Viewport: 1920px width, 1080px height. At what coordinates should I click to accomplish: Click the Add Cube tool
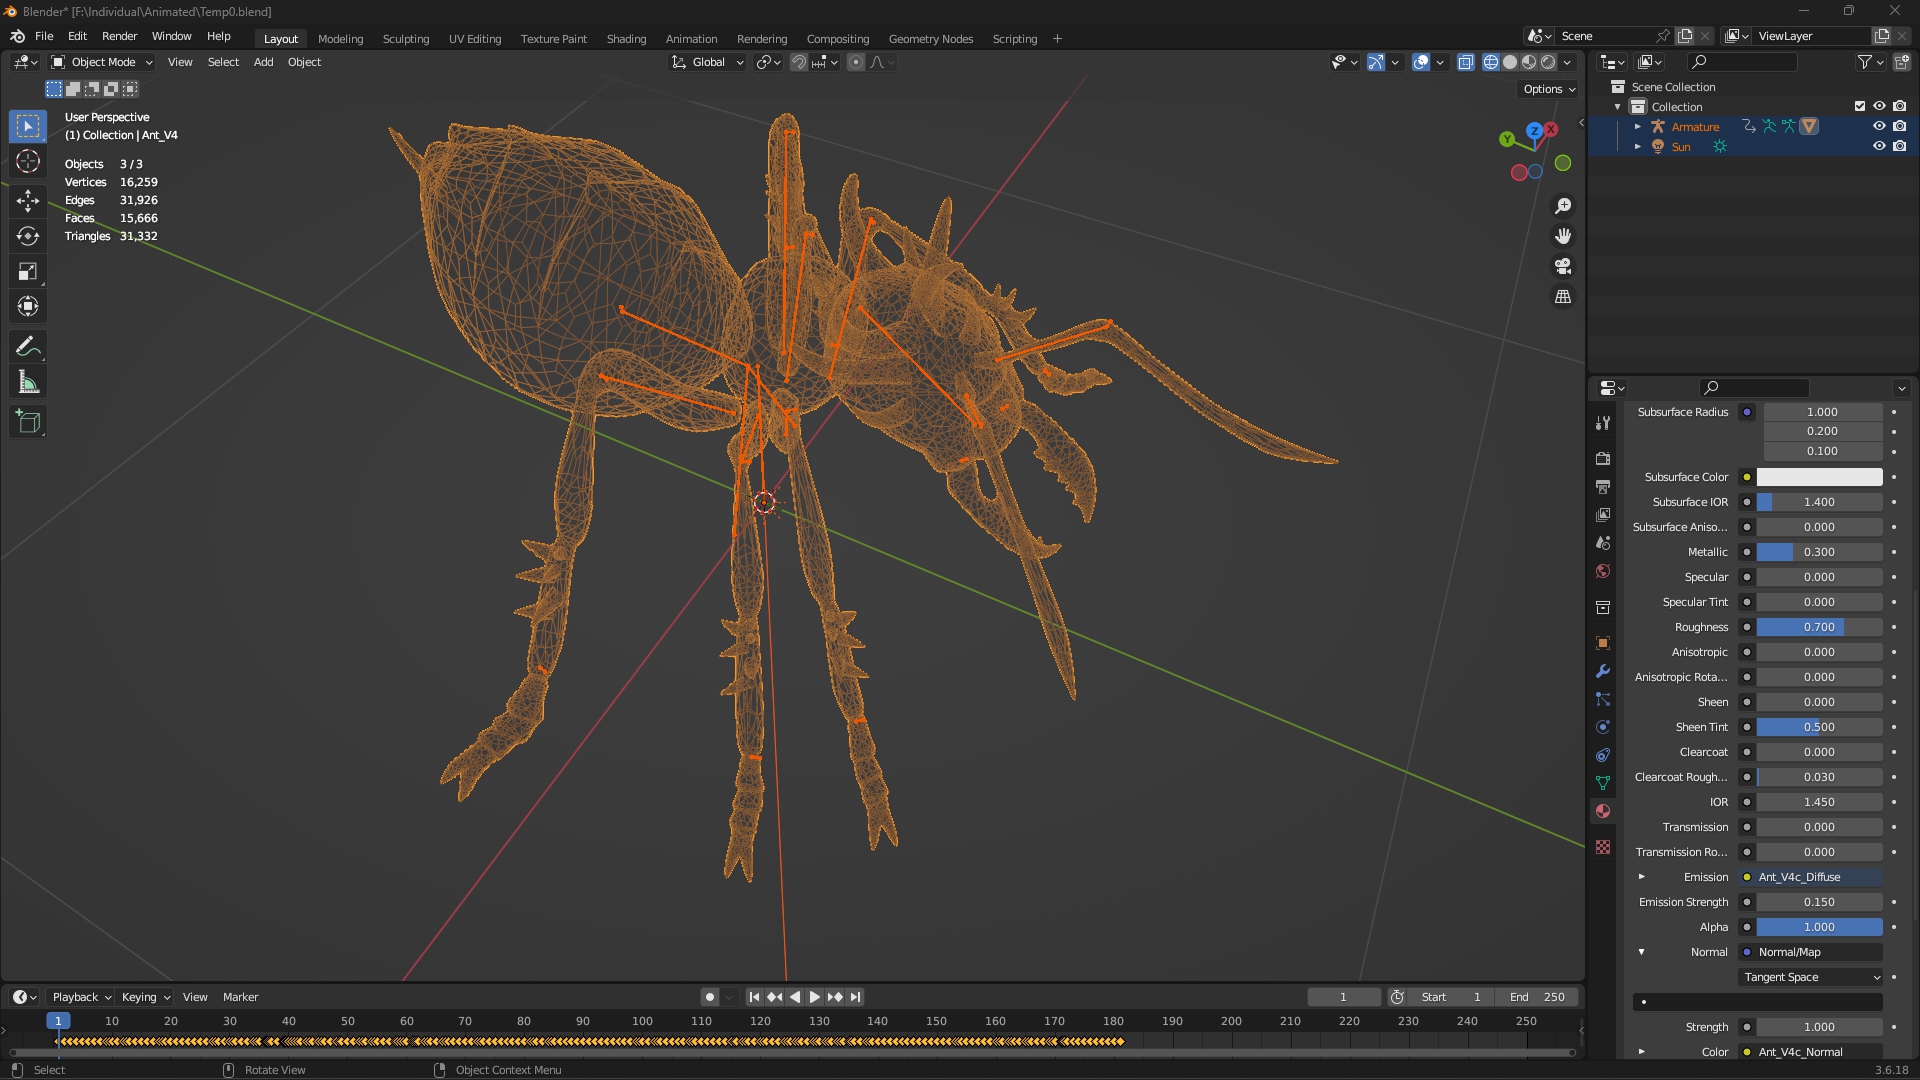point(28,422)
